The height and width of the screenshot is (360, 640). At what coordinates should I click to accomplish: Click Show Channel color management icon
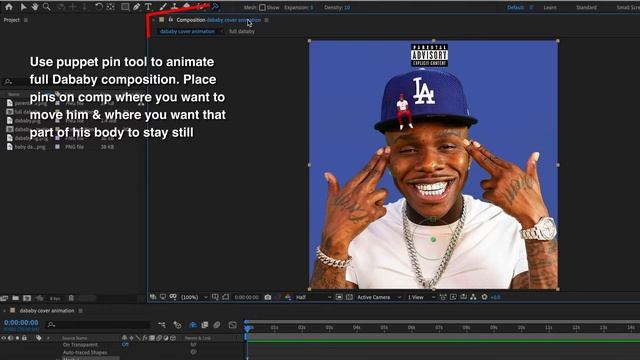pos(288,297)
